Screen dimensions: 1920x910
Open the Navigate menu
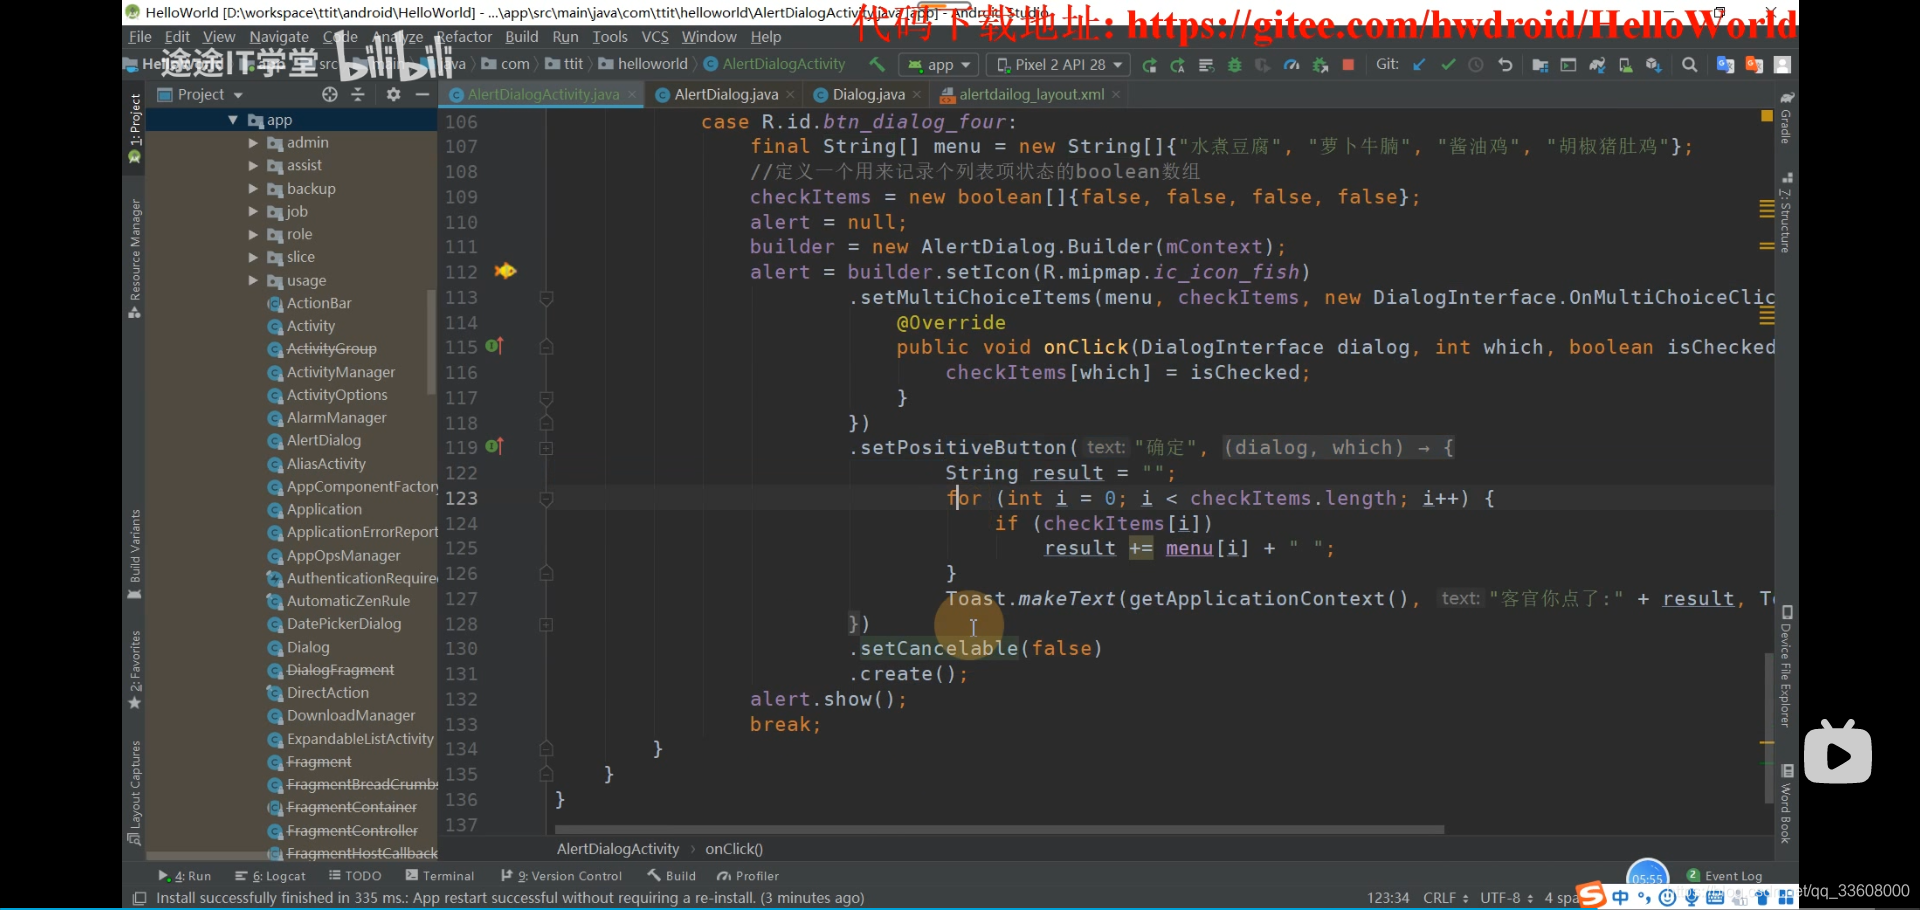pyautogui.click(x=279, y=37)
